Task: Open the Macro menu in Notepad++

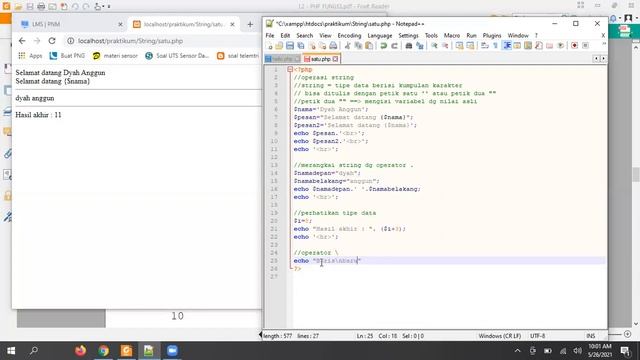Action: tap(452, 36)
